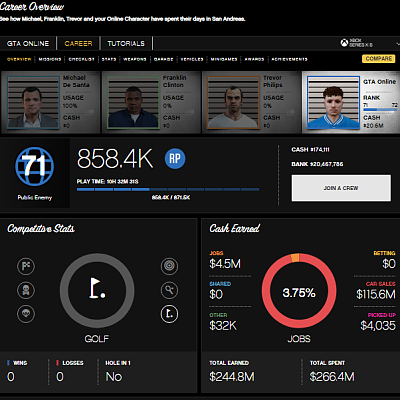Click the RP progress bar
This screenshot has height=400, width=400.
(x=168, y=189)
